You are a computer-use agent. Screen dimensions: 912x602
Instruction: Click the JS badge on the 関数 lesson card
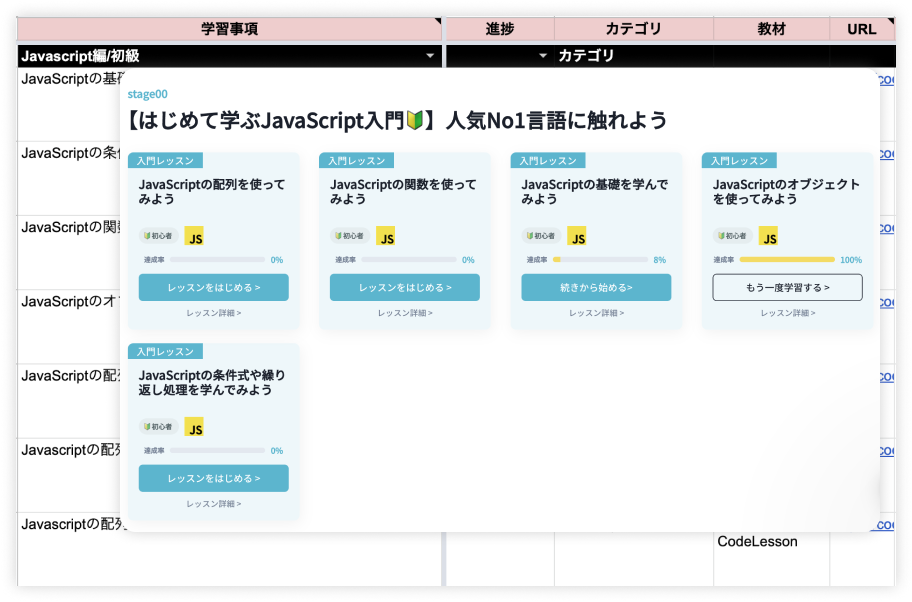386,237
